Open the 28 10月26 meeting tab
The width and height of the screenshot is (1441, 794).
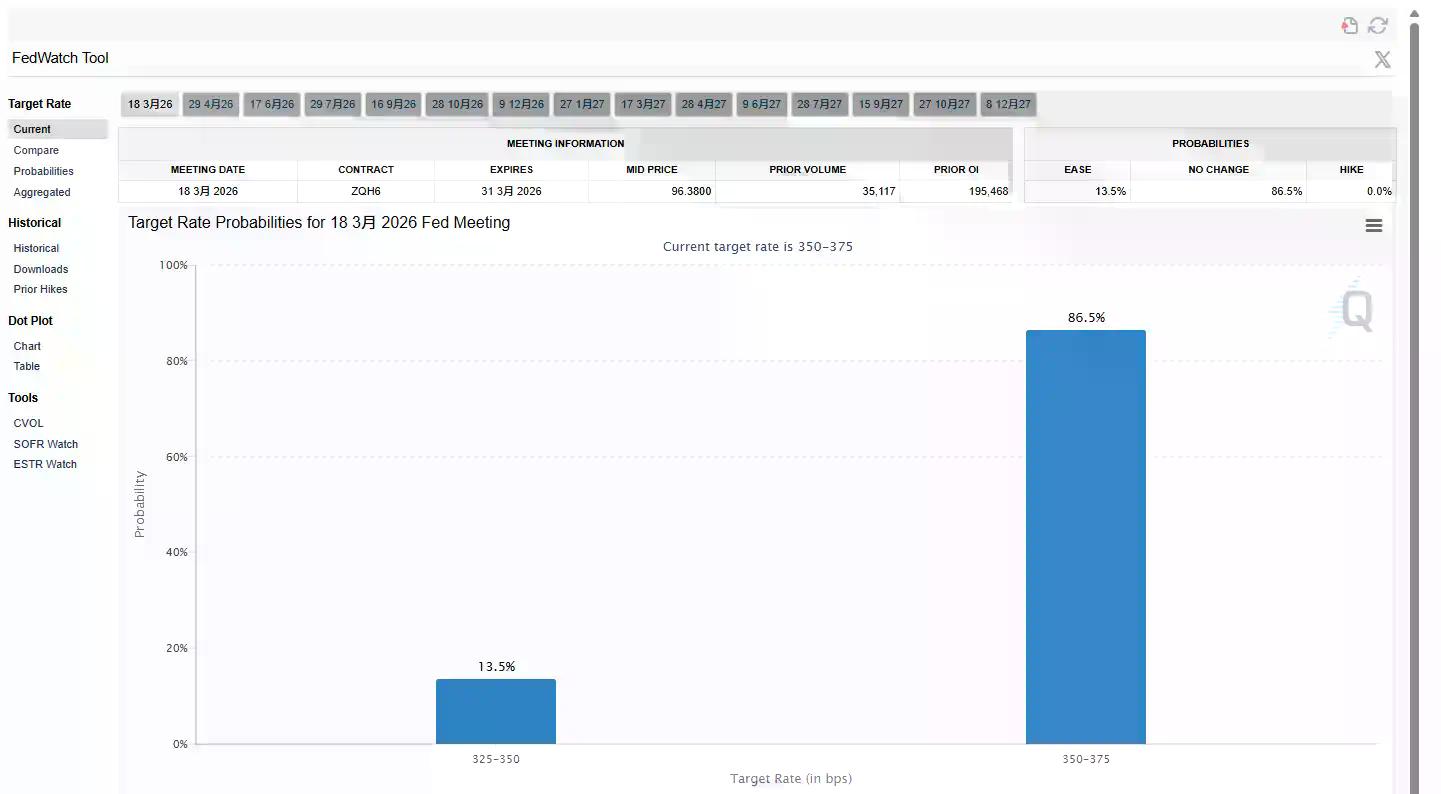point(457,104)
